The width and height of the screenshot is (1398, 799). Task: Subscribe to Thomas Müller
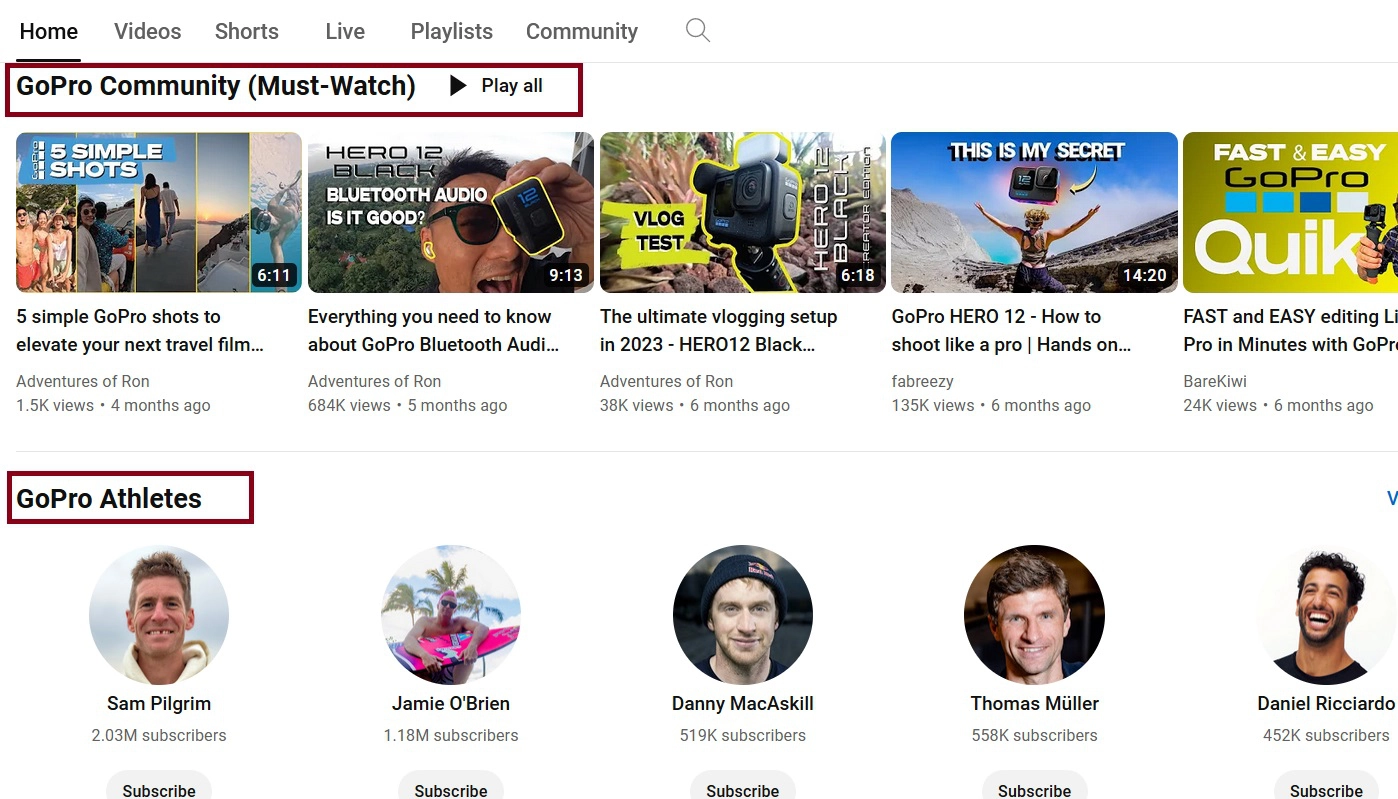click(x=1034, y=785)
